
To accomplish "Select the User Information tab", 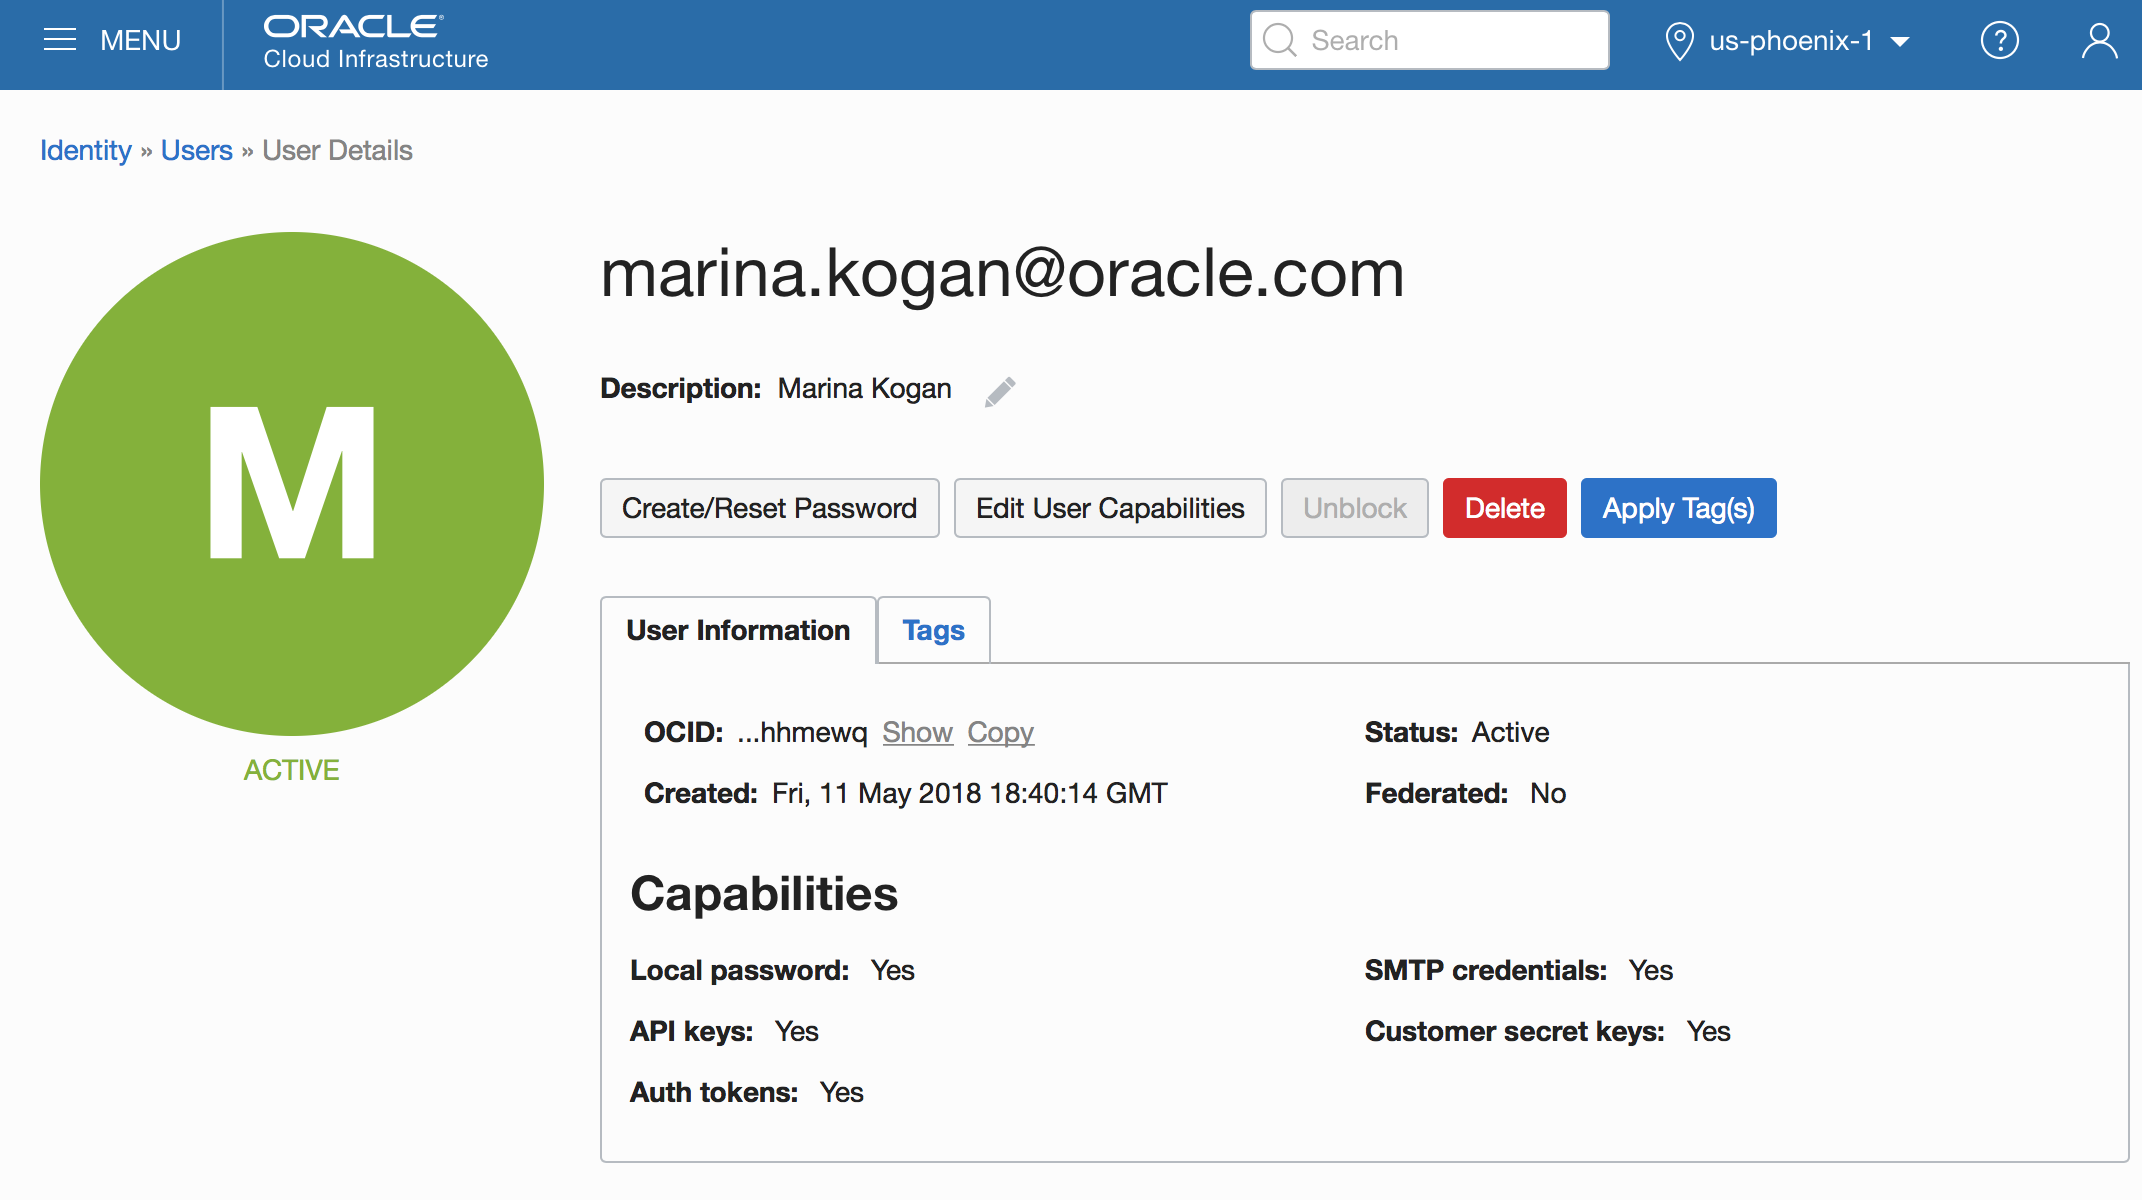I will coord(738,631).
